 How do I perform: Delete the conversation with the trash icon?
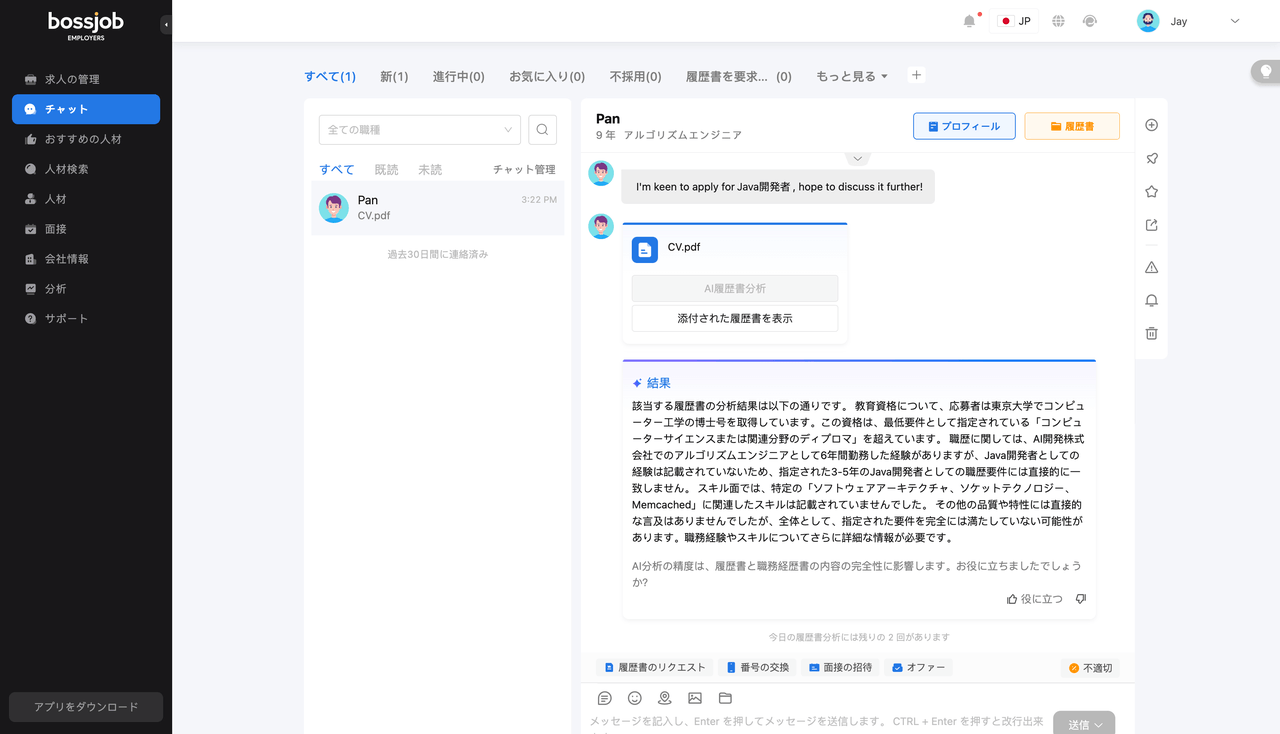1151,333
